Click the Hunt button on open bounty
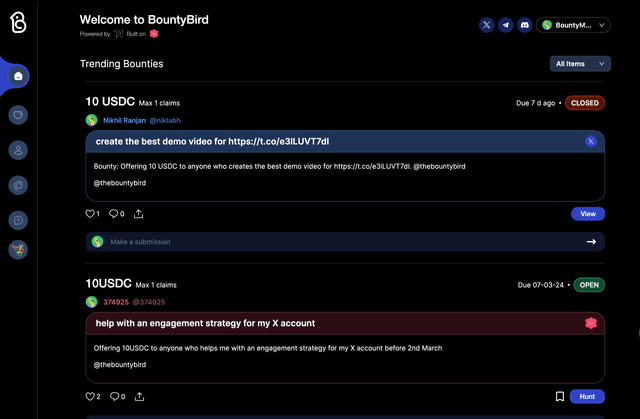 (587, 397)
